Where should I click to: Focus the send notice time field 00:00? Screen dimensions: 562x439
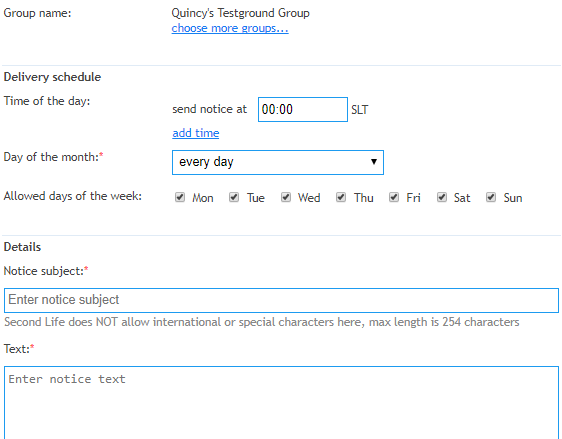coord(303,109)
